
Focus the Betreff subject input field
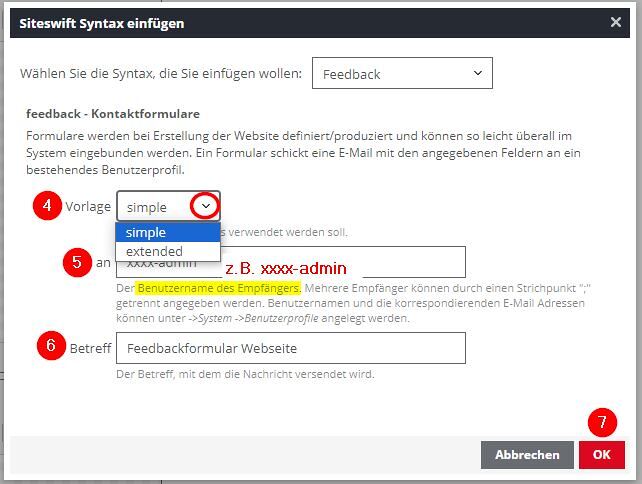(x=290, y=348)
